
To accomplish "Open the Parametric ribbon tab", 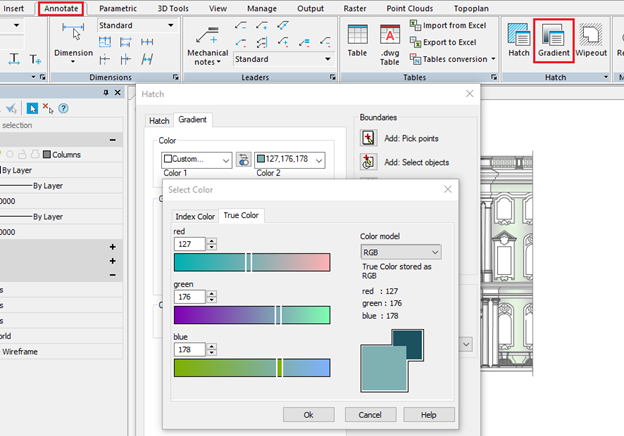I will point(118,8).
